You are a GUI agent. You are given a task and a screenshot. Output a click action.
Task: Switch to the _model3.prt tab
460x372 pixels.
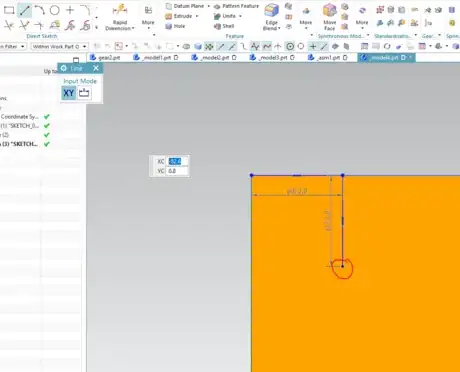272,58
